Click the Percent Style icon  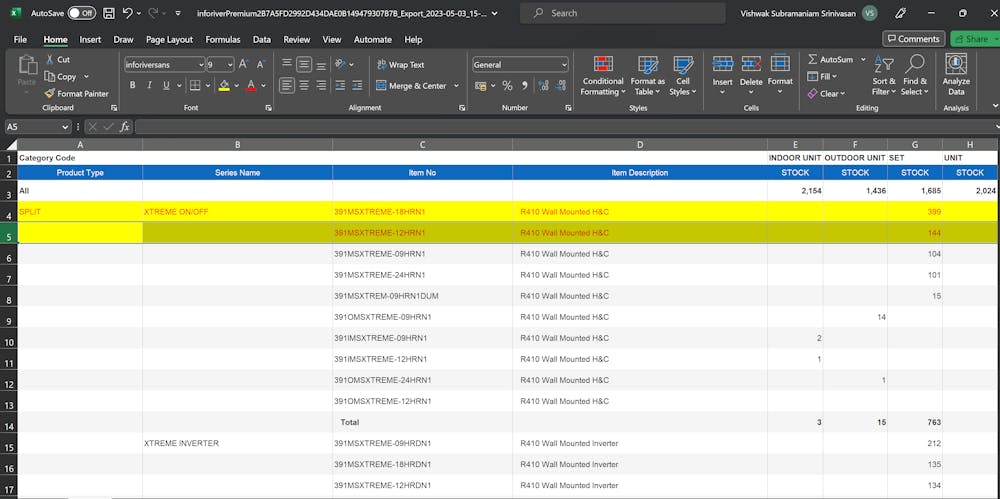tap(508, 86)
